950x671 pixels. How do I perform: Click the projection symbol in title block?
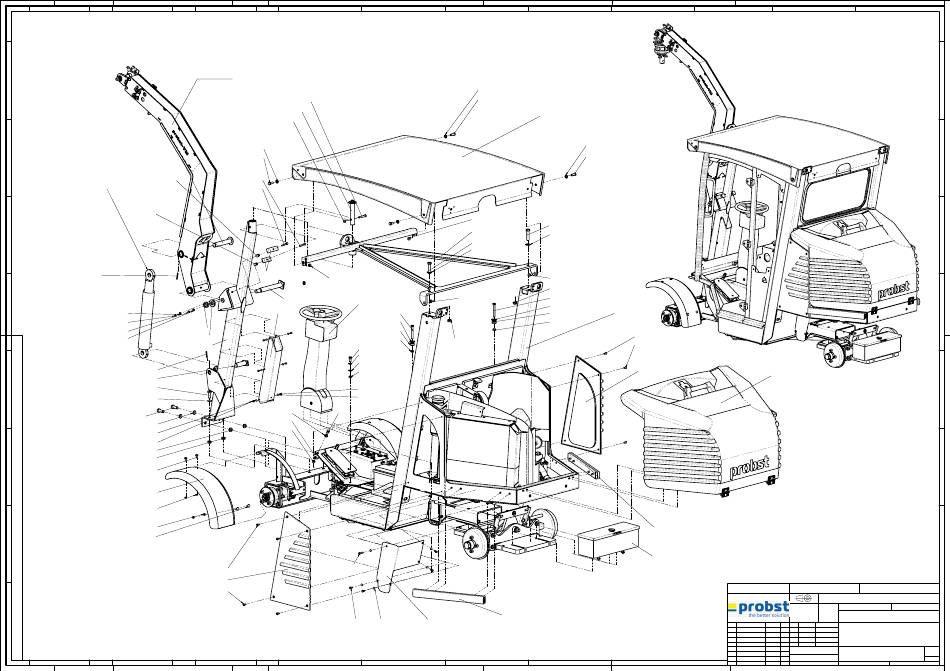click(803, 598)
